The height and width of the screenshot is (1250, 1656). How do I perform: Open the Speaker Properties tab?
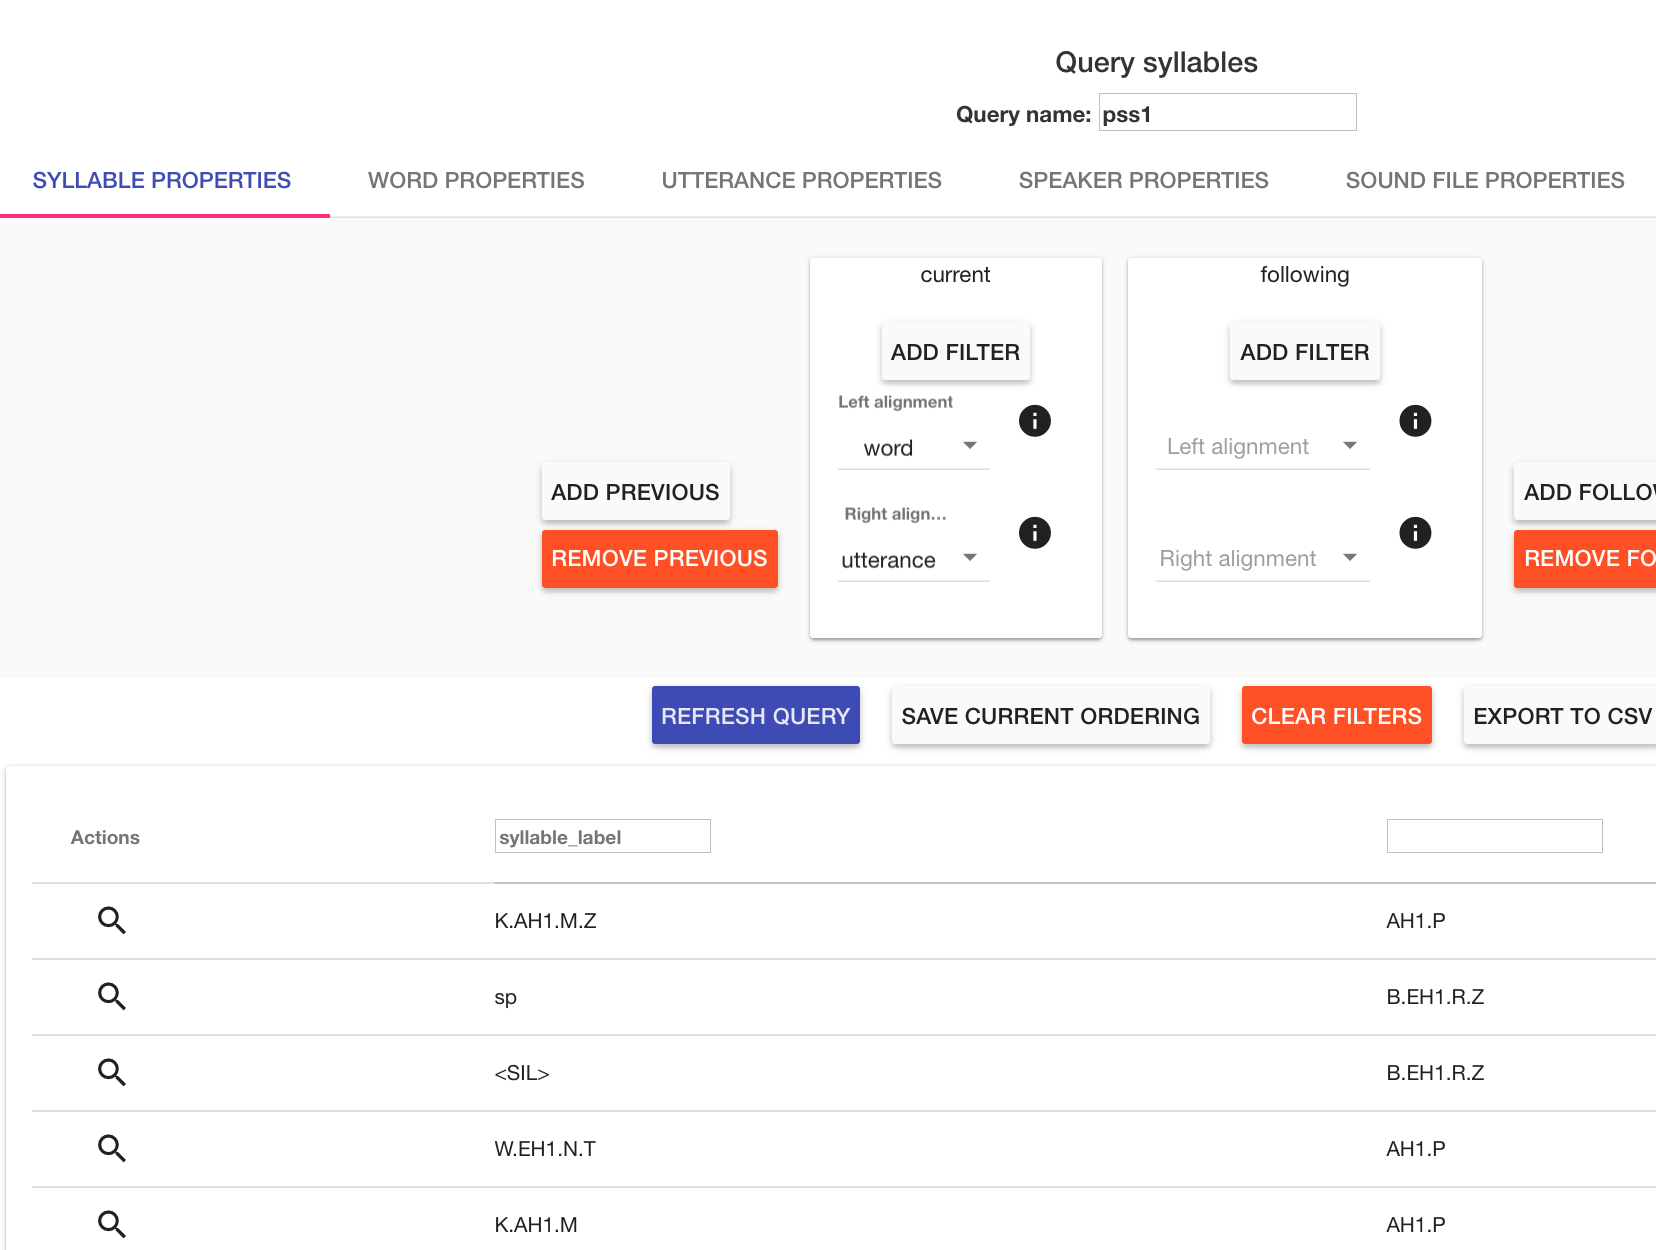point(1143,180)
